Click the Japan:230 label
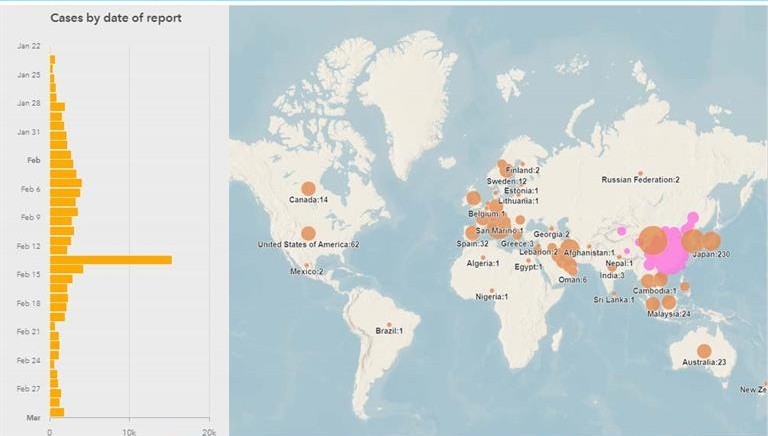 point(711,254)
